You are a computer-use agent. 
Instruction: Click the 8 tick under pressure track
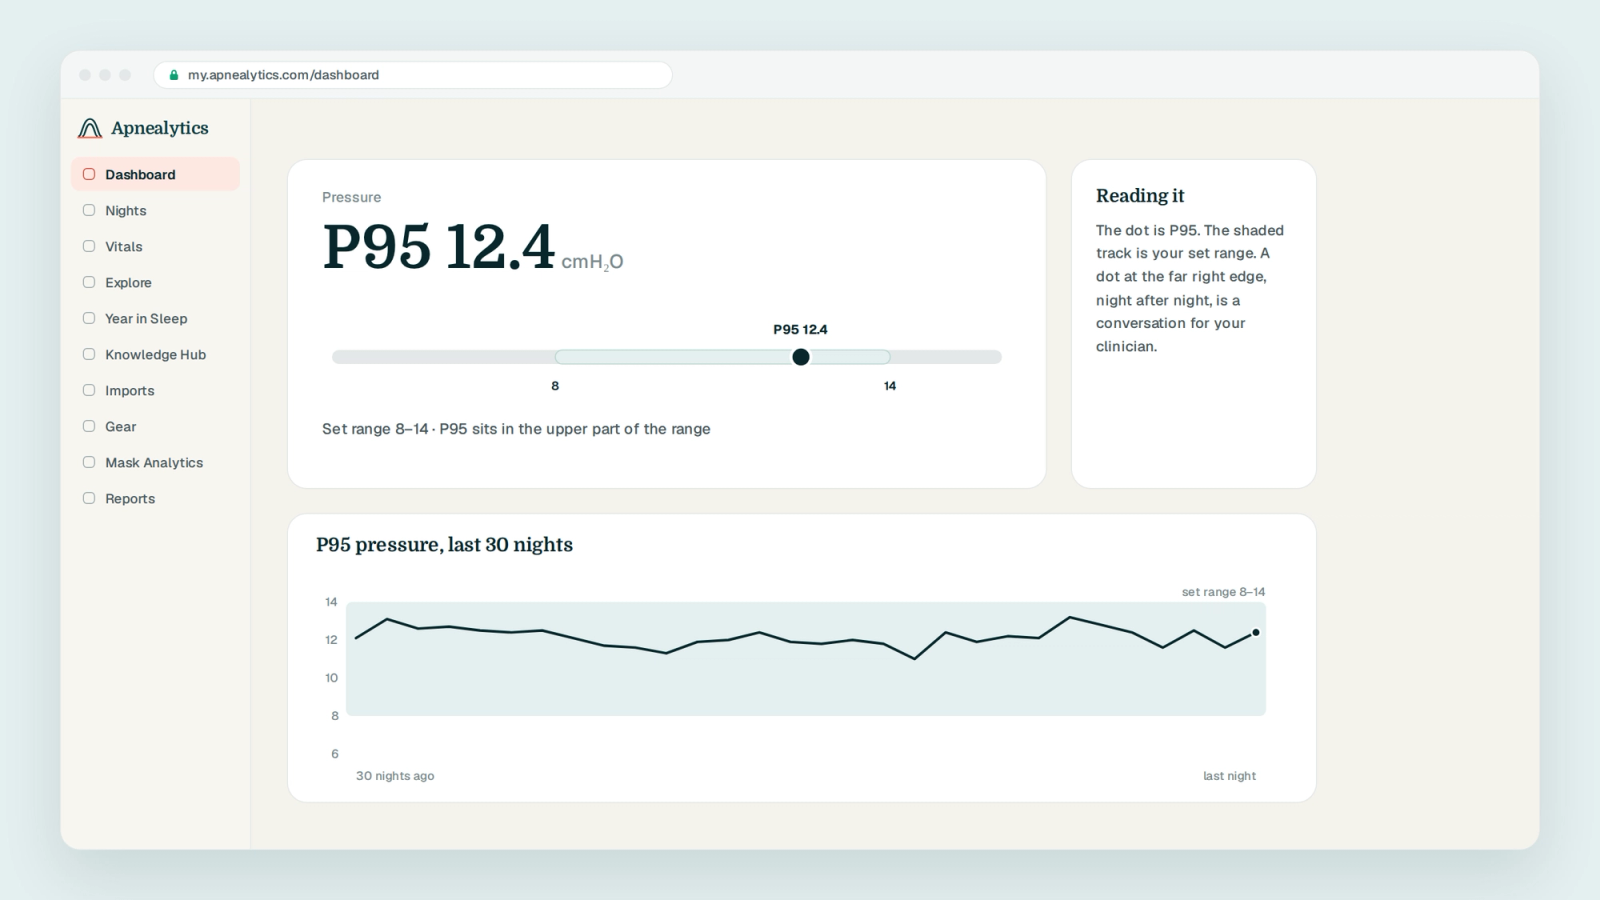pyautogui.click(x=555, y=386)
